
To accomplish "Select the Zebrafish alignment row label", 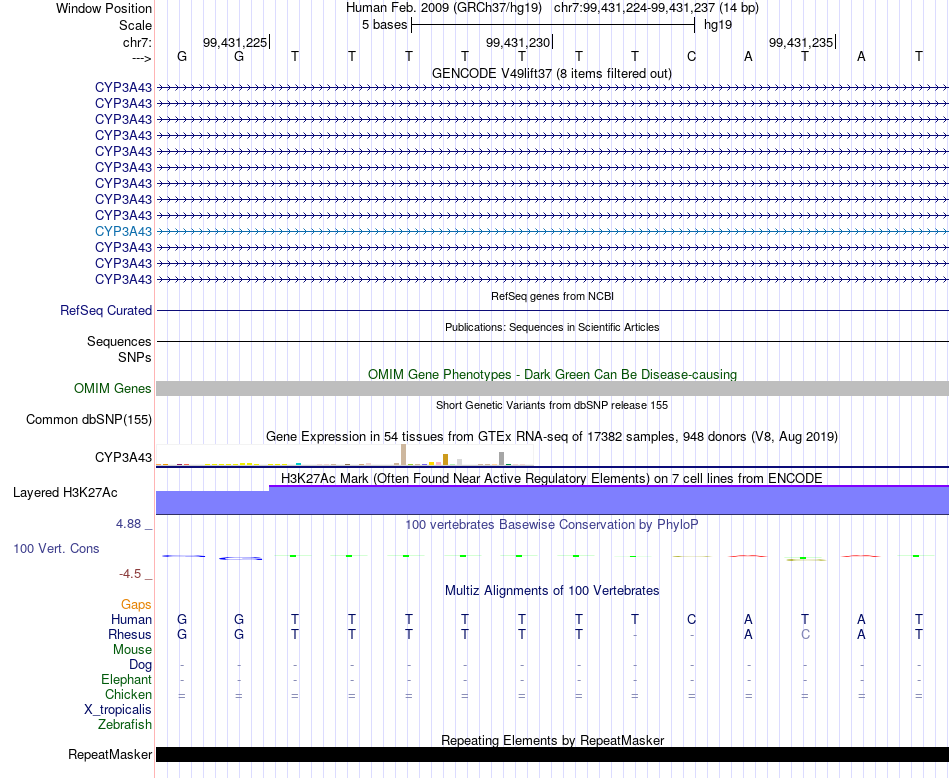I will 125,724.
